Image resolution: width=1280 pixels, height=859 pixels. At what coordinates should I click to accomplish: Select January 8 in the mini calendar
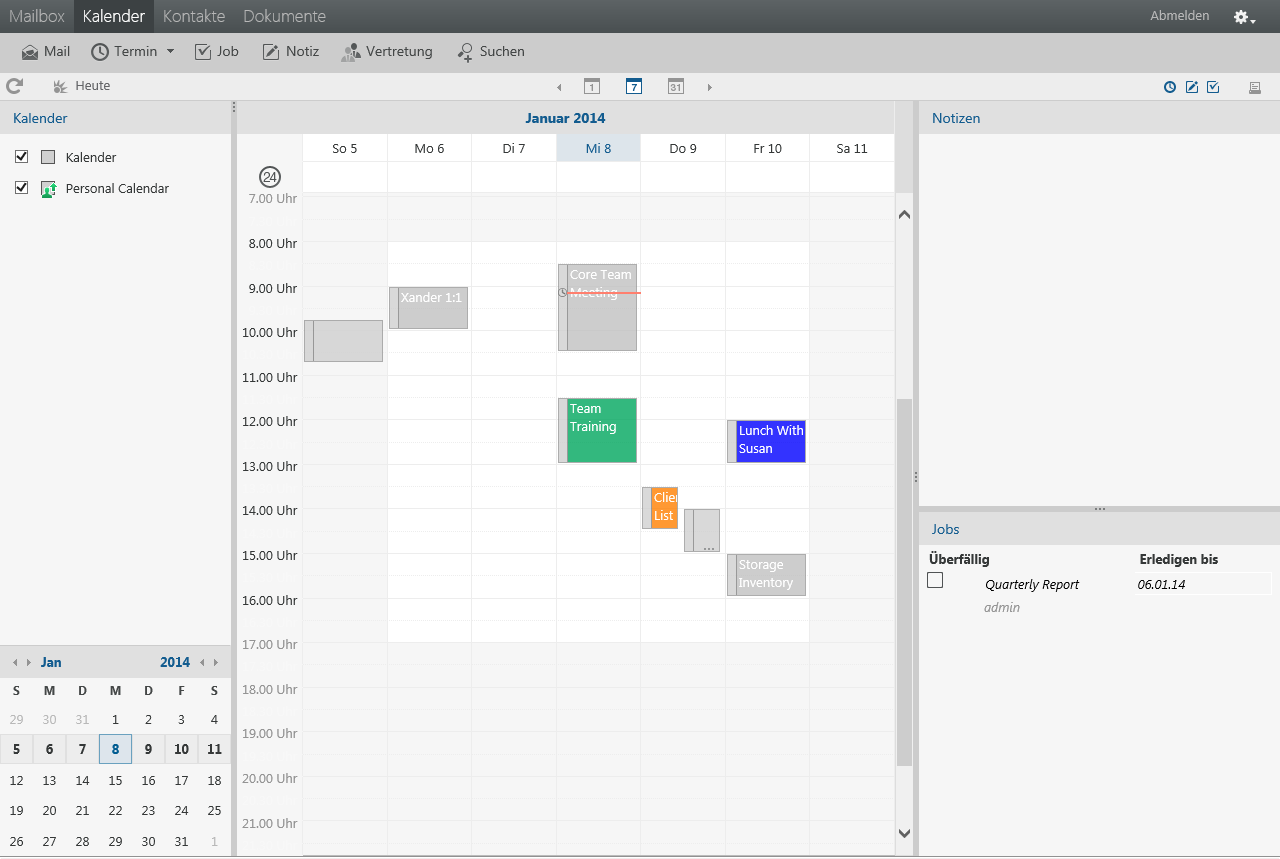tap(115, 749)
